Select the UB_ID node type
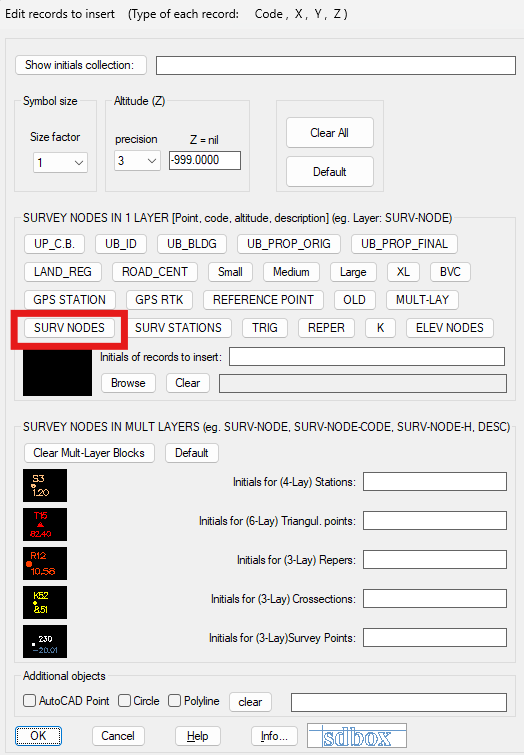The image size is (524, 755). point(121,244)
